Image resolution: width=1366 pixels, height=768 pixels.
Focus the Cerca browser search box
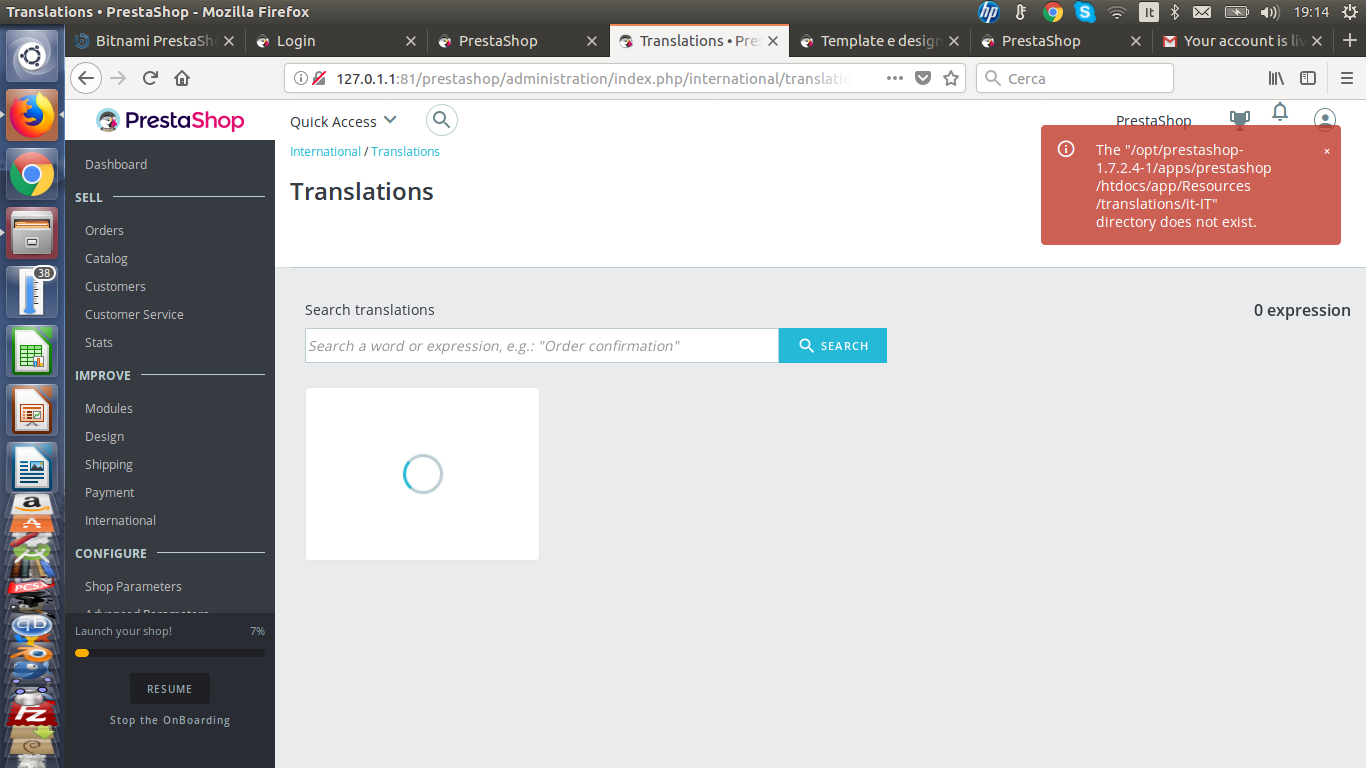(x=1075, y=78)
